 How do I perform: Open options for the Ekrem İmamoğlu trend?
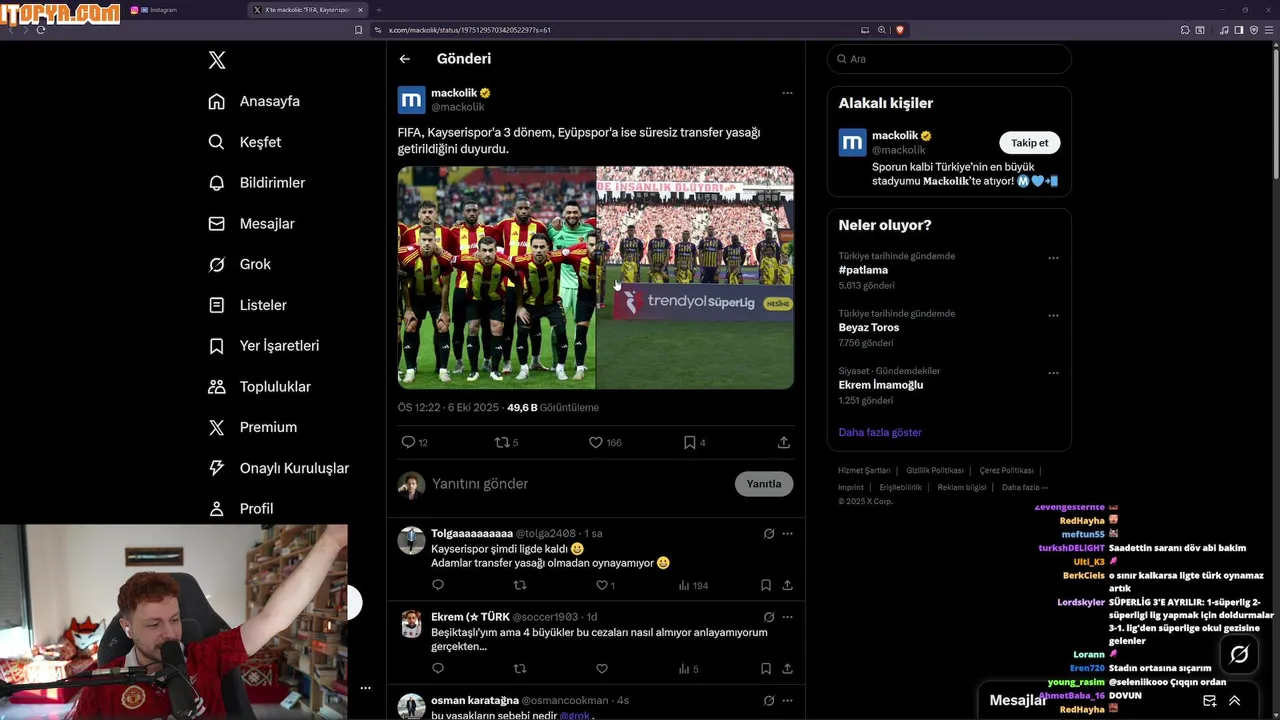pyautogui.click(x=1053, y=373)
